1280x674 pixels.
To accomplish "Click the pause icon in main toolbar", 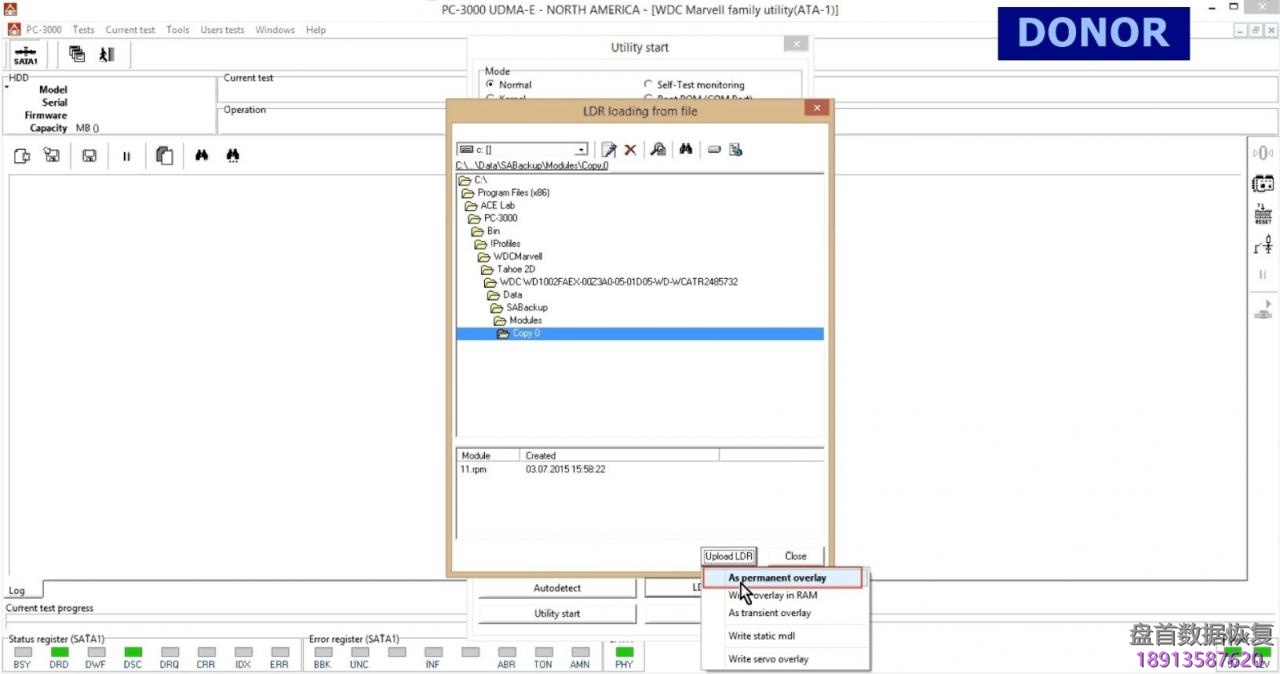I will click(x=126, y=156).
